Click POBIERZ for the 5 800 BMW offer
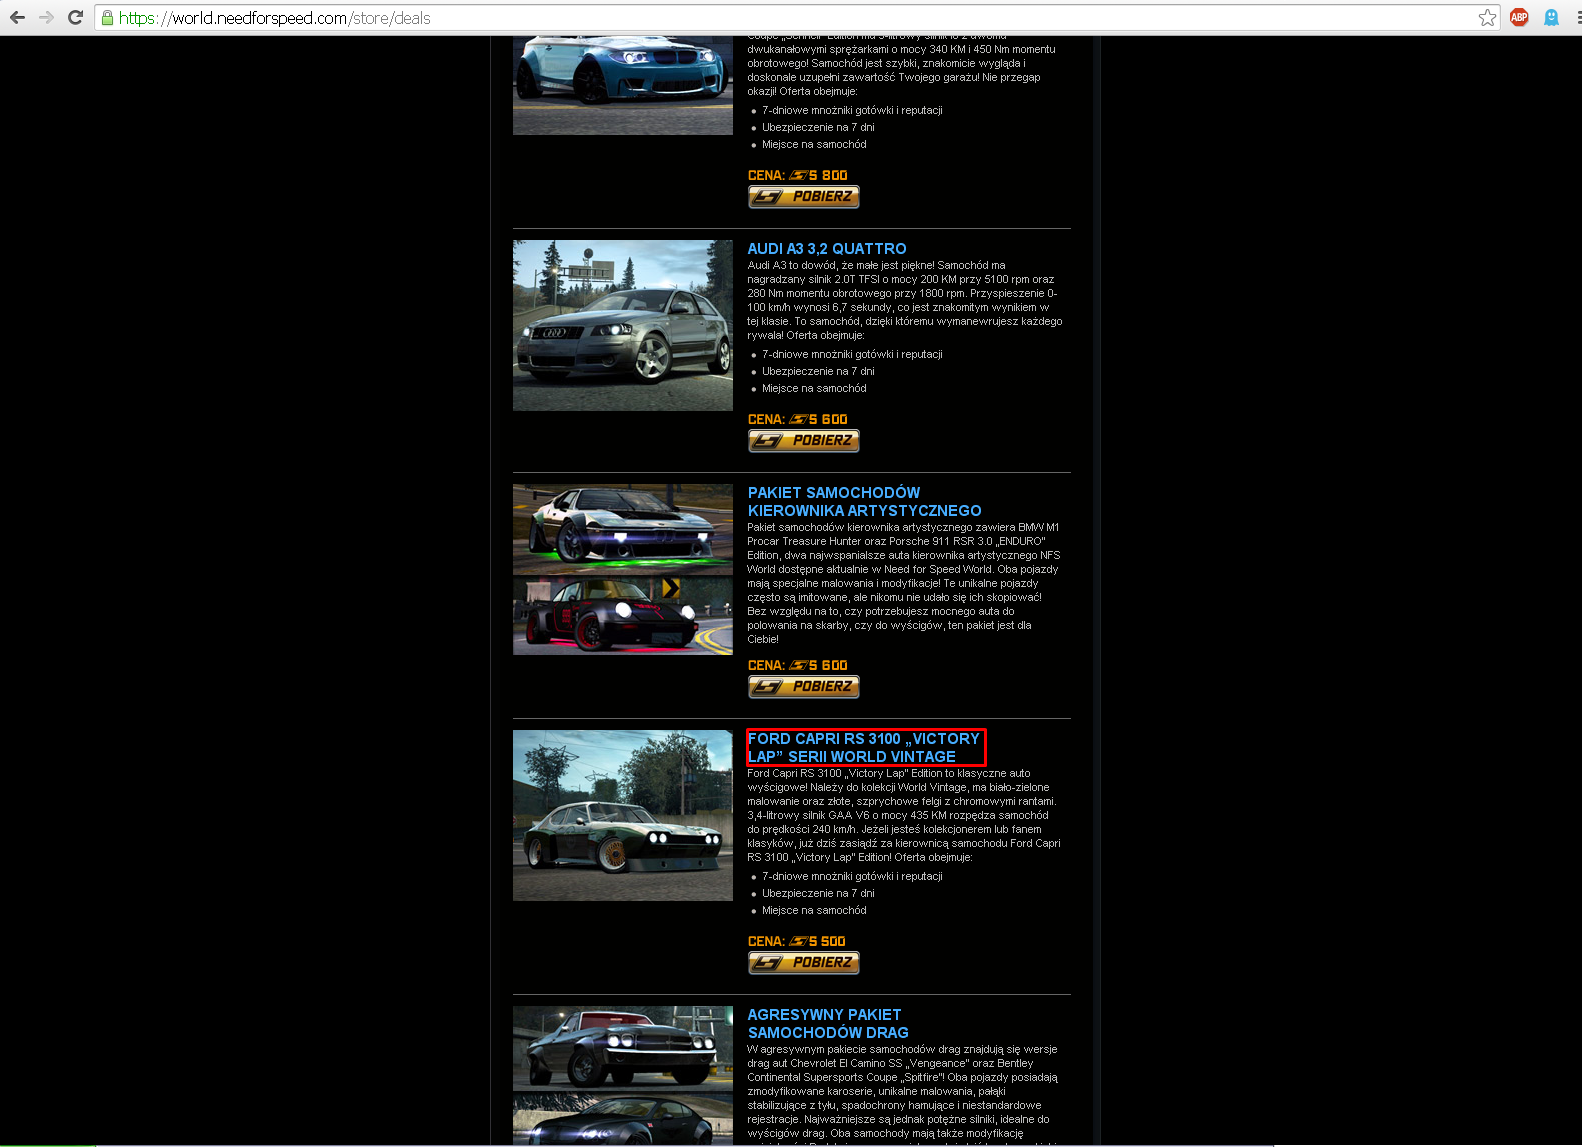 coord(804,197)
